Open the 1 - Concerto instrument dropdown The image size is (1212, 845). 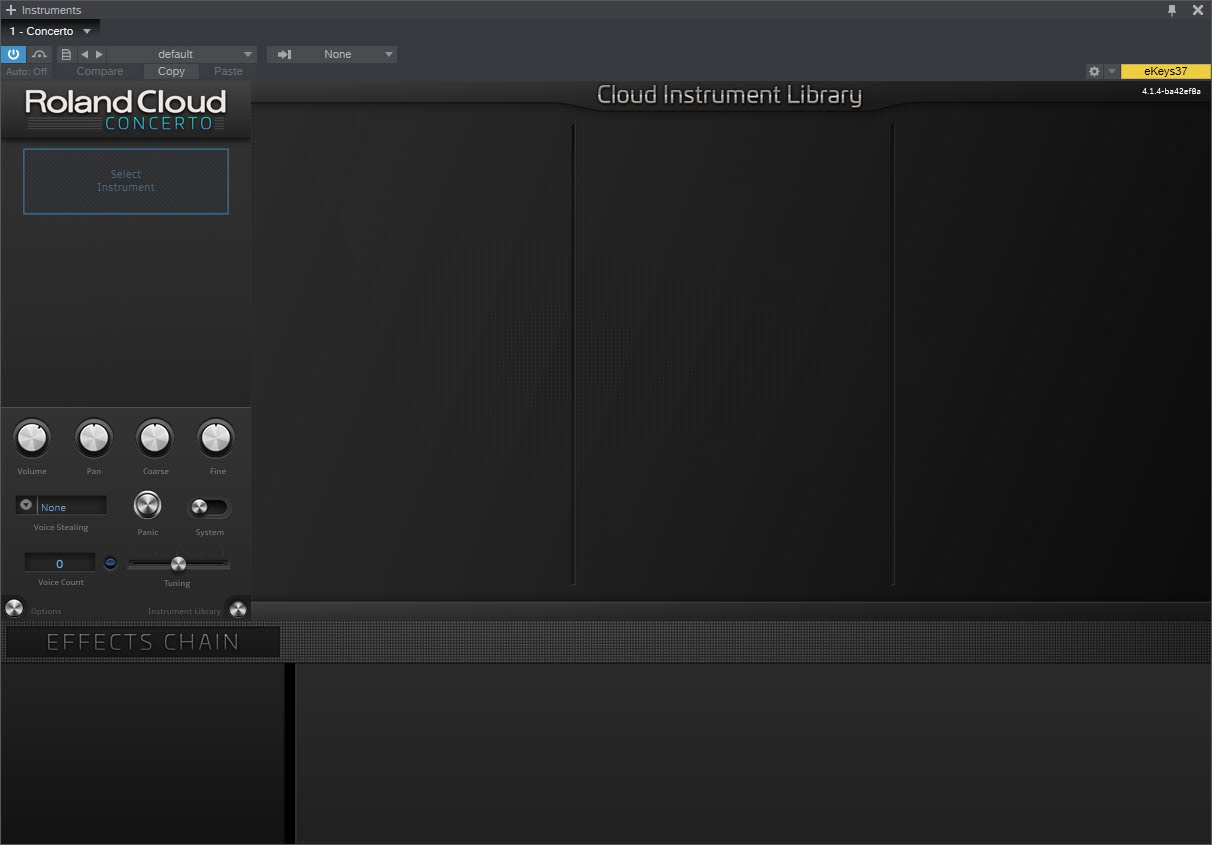click(87, 31)
